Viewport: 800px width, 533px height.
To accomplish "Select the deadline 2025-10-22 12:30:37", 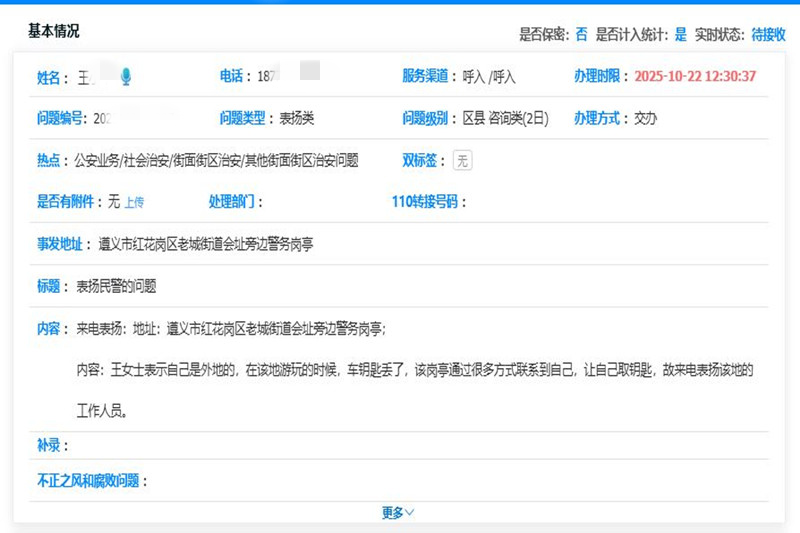I will pyautogui.click(x=695, y=76).
